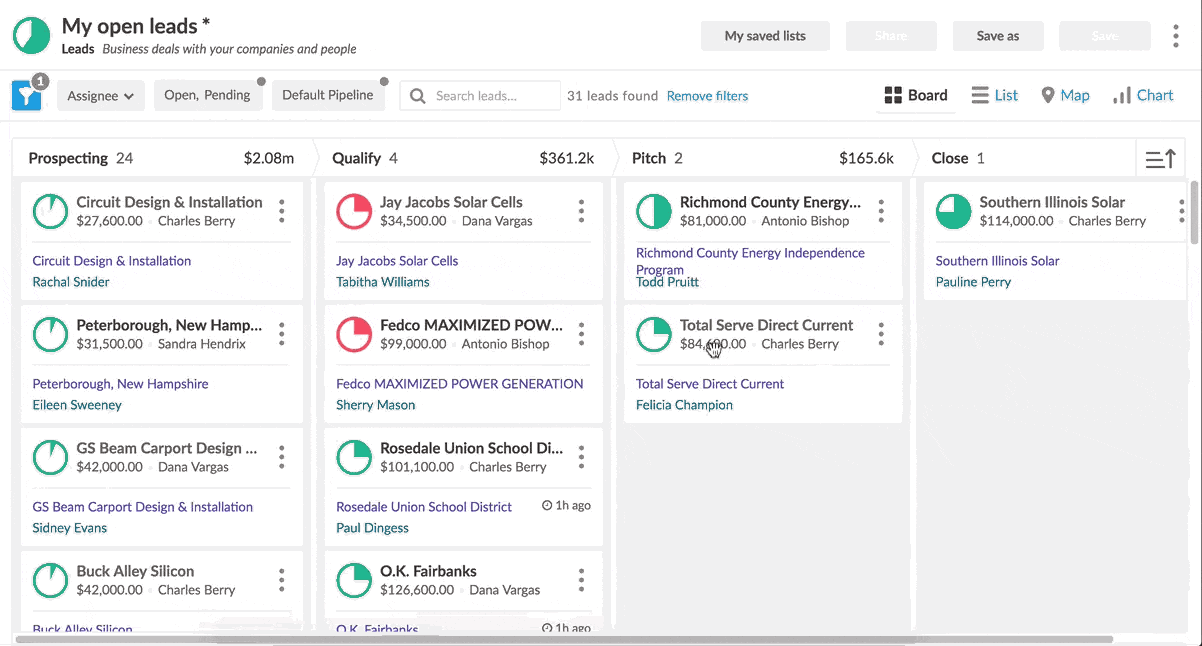
Task: Switch to Chart view
Action: [1143, 96]
